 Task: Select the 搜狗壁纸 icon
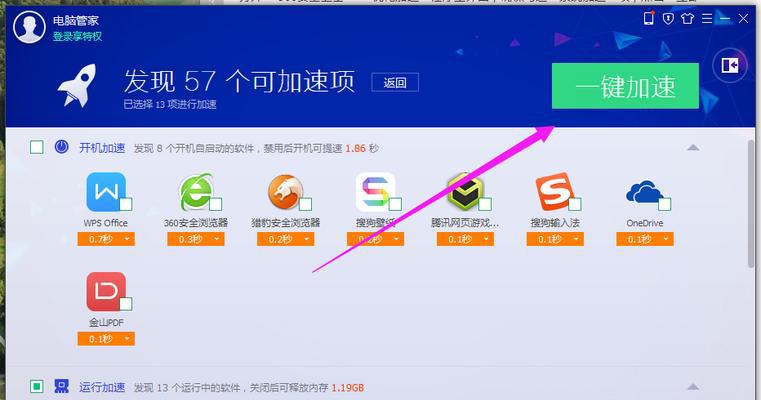pyautogui.click(x=375, y=191)
